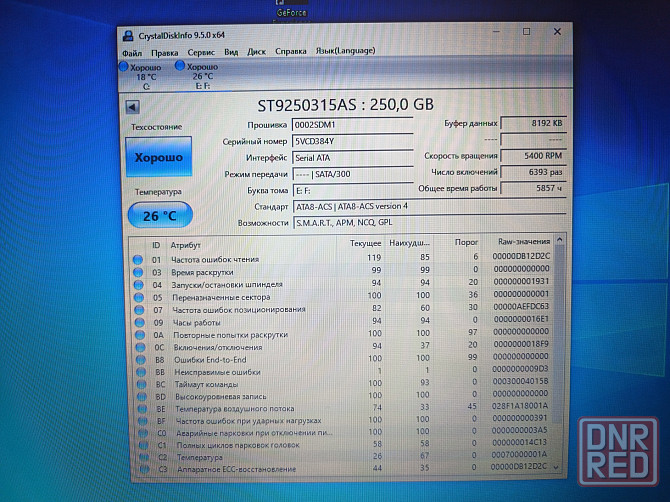Click status icon for attribute BC

click(142, 385)
